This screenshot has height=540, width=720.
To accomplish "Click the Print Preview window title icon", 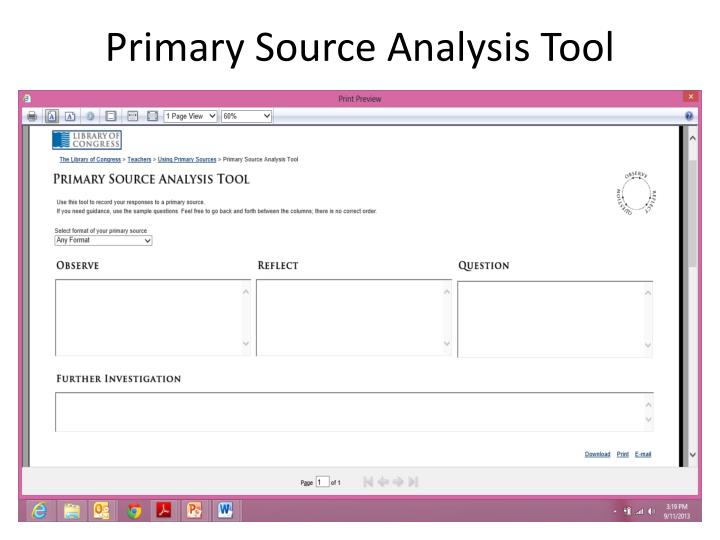I will [27, 98].
